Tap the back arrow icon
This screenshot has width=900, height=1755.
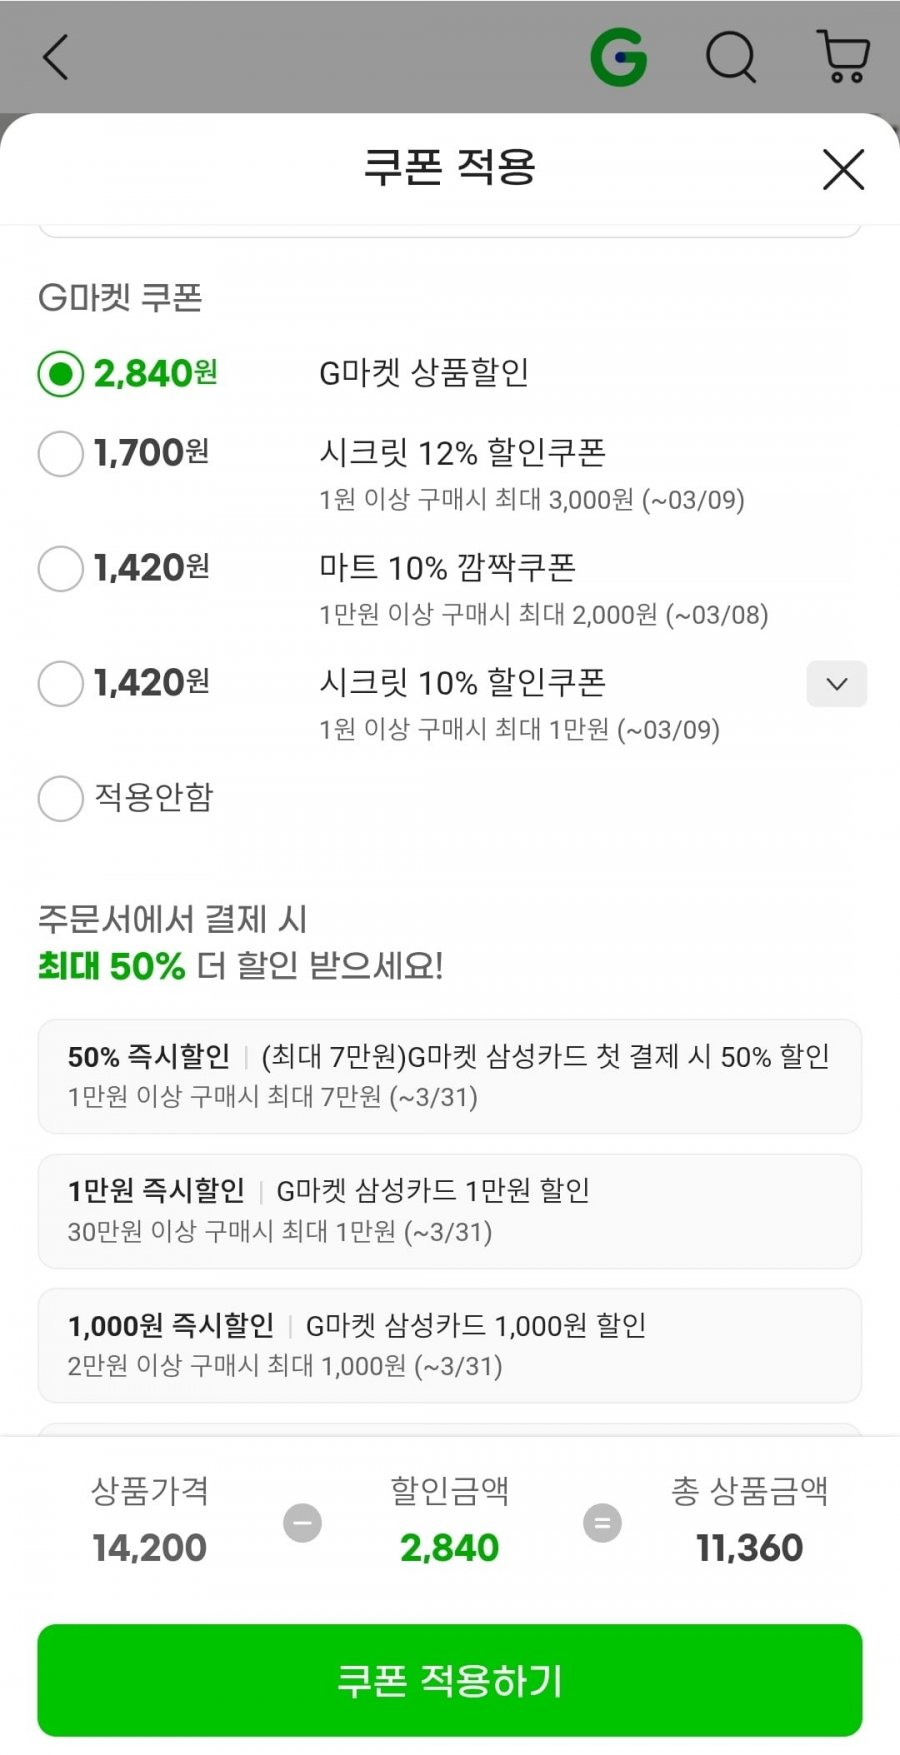pos(56,57)
